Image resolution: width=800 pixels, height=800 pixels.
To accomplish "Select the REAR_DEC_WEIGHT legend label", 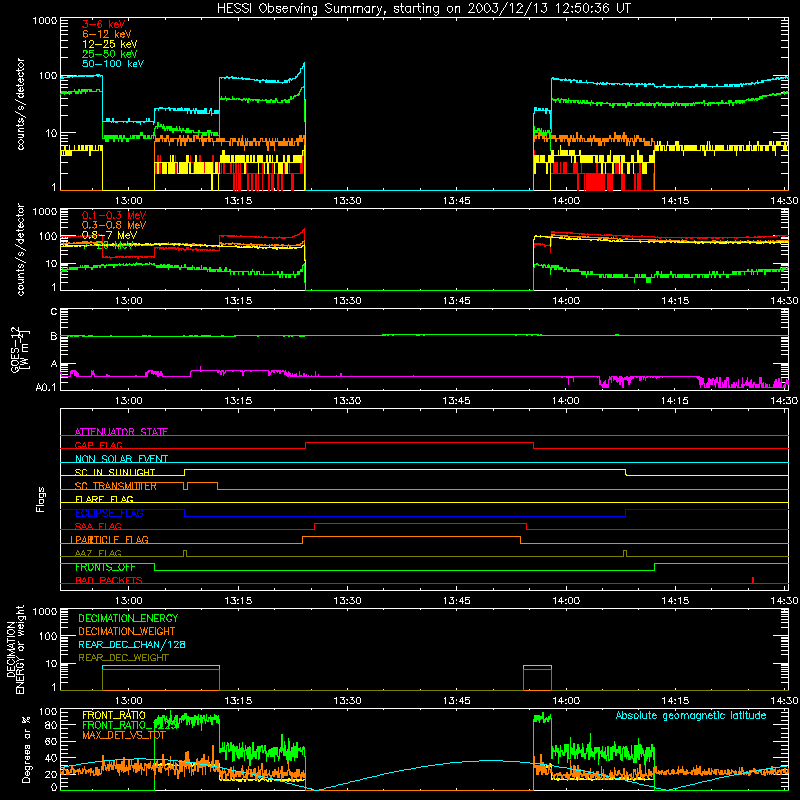I will pos(123,658).
